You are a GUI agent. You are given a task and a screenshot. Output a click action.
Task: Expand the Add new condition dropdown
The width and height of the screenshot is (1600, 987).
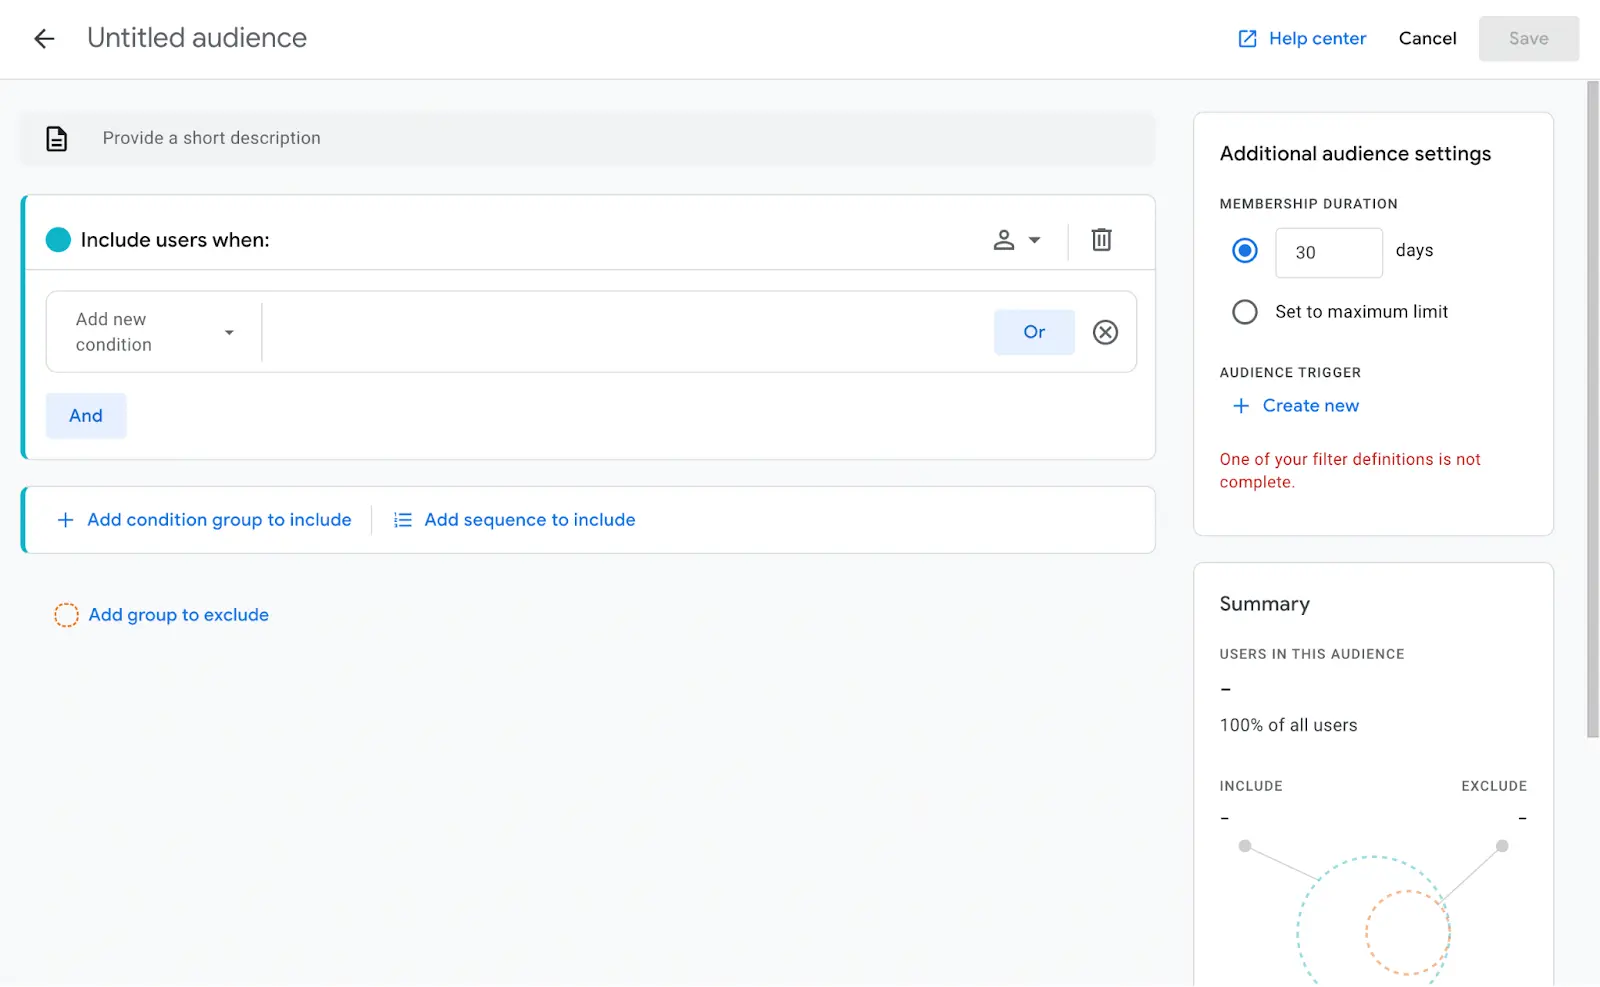154,332
